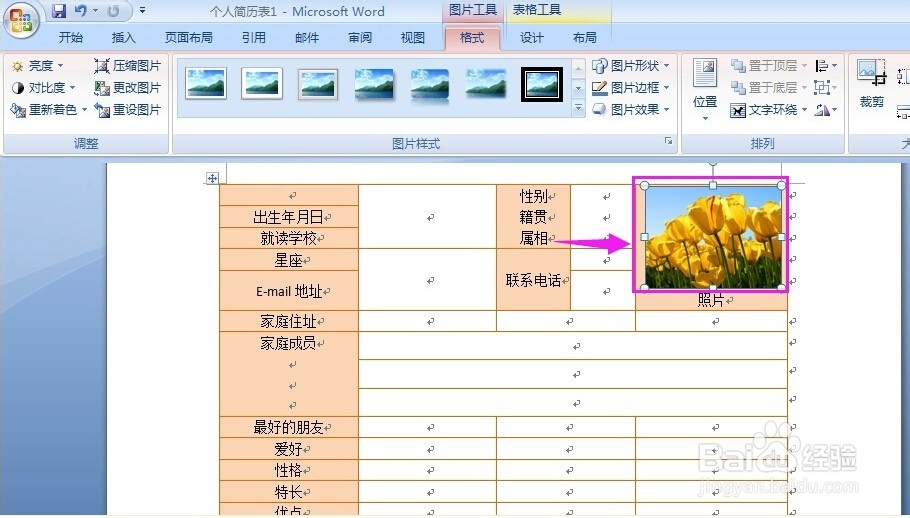The width and height of the screenshot is (910, 518).
Task: Apply the sixth soft-edge picture style
Action: 486,84
